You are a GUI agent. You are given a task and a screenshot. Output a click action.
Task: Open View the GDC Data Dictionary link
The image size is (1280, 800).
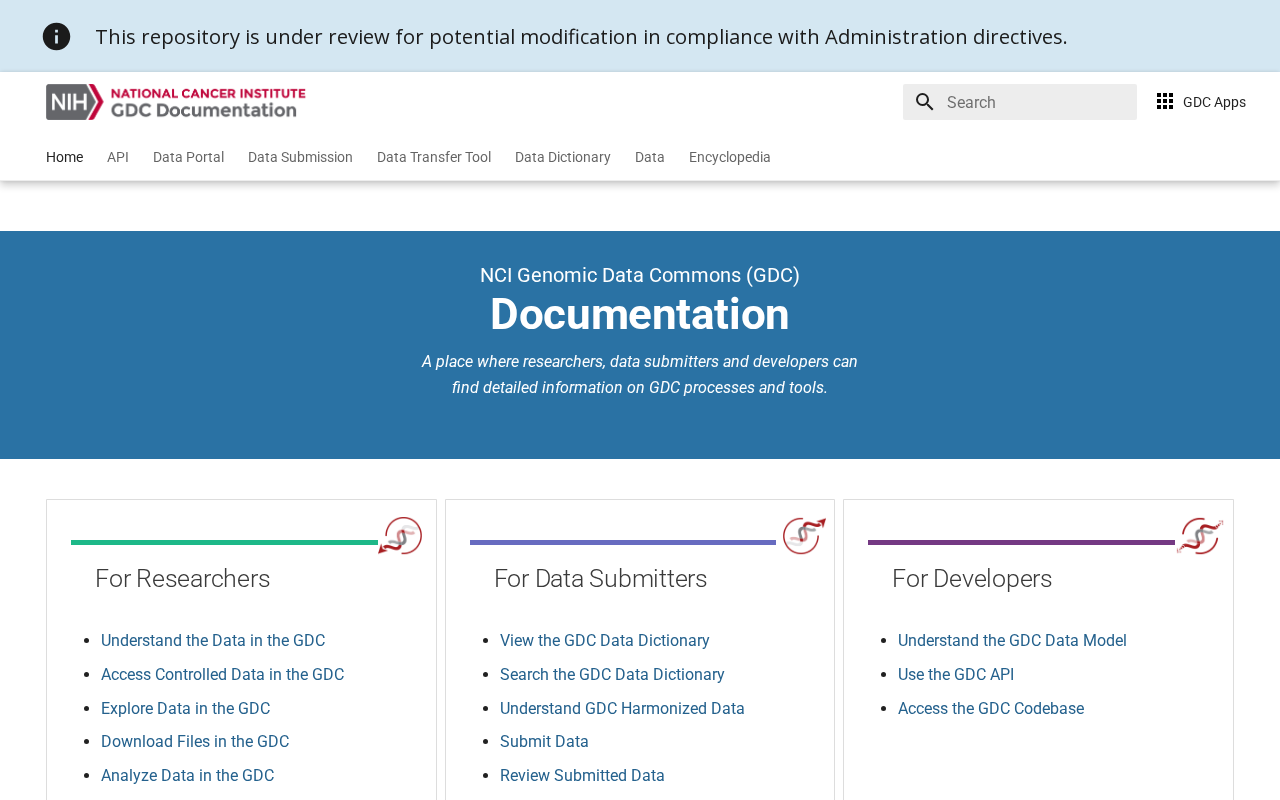click(x=605, y=641)
